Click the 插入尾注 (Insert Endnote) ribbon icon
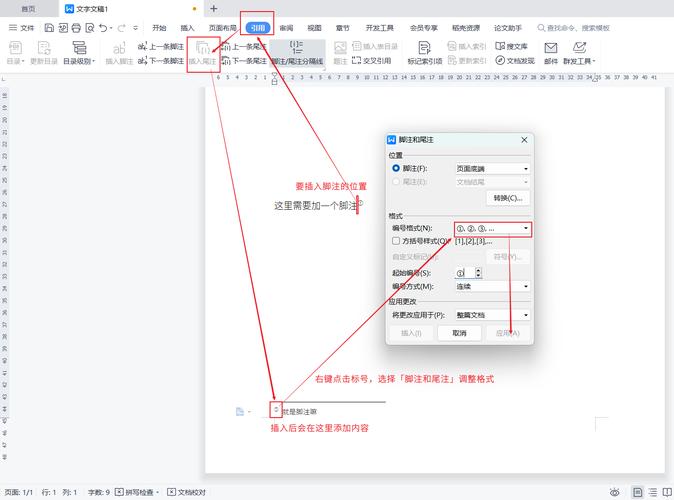The height and width of the screenshot is (500, 674). 203,52
